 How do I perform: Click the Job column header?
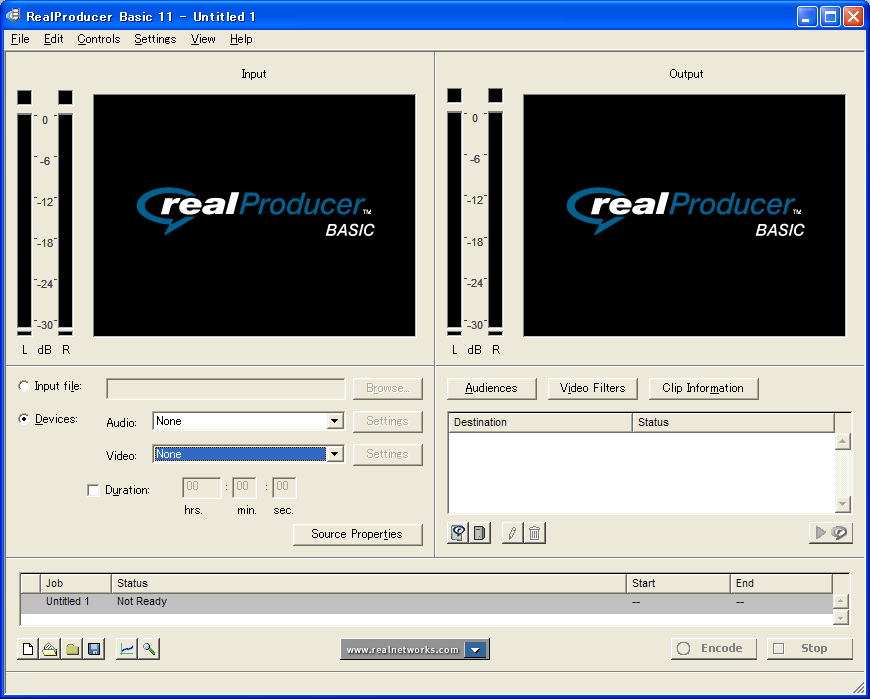tap(76, 584)
